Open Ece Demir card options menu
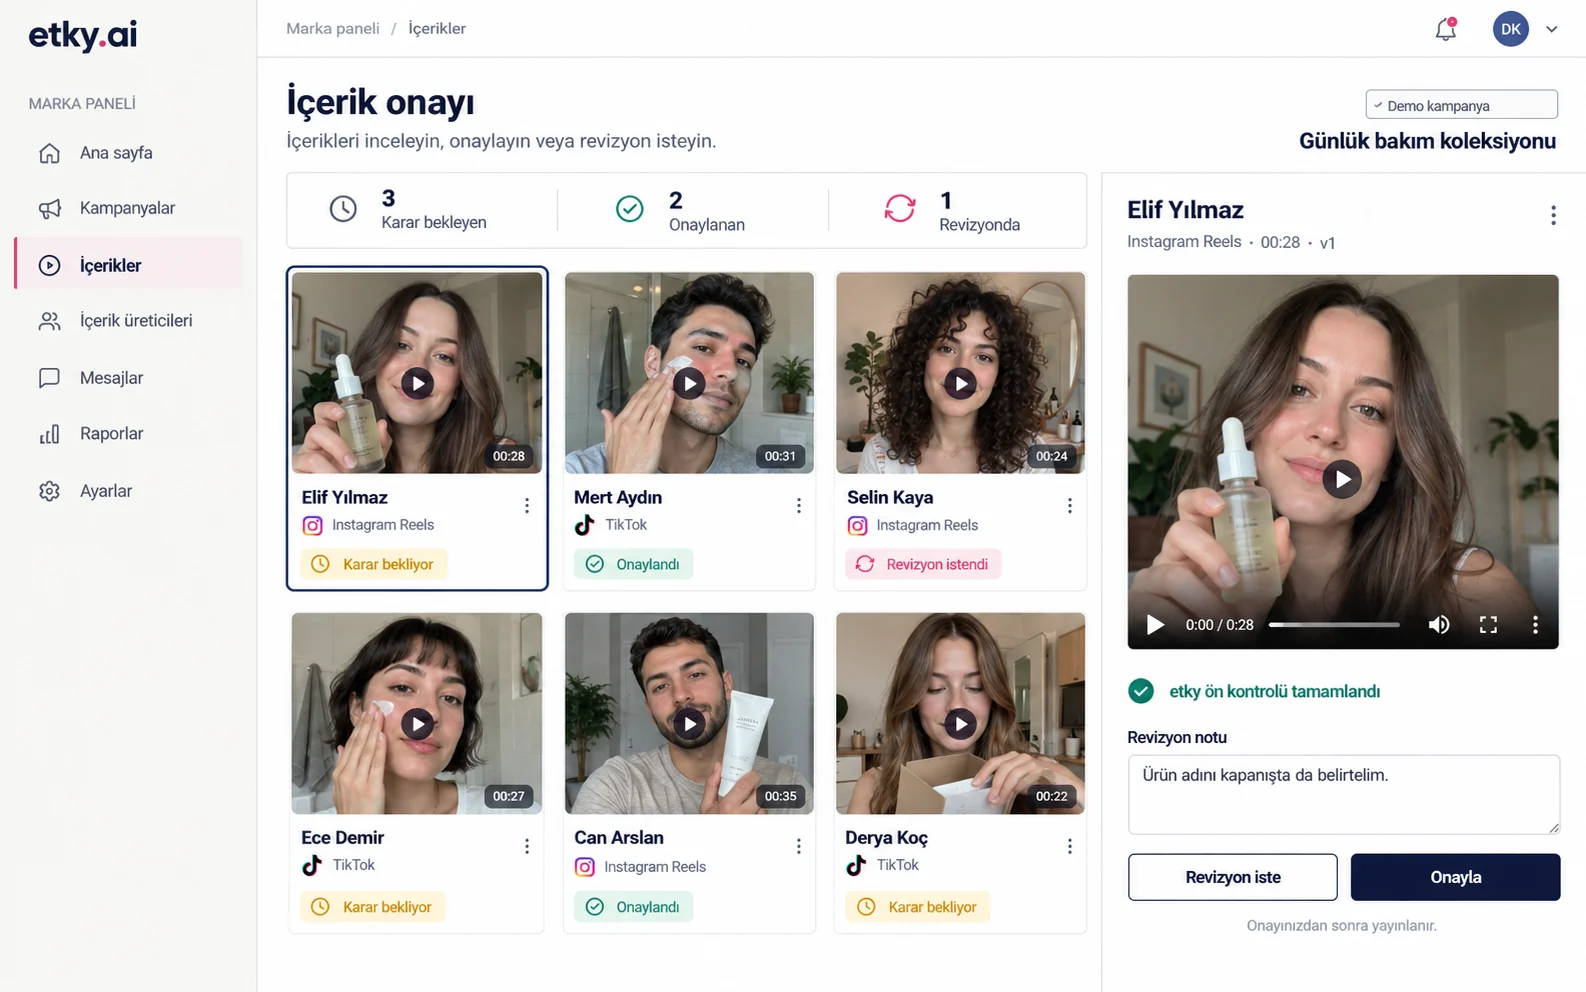1586x992 pixels. tap(527, 847)
